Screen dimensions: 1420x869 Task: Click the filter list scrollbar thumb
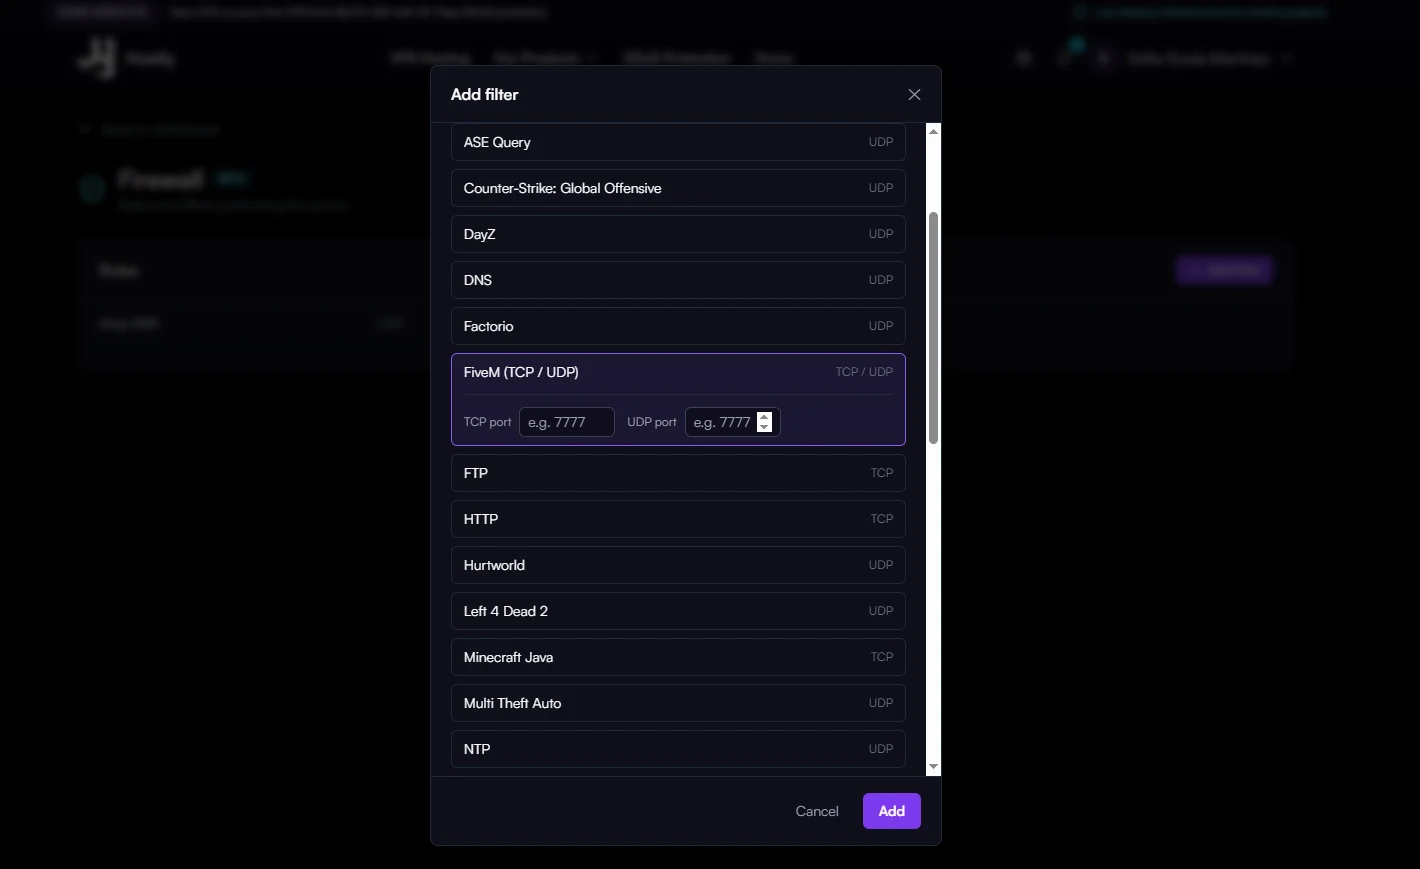(933, 328)
